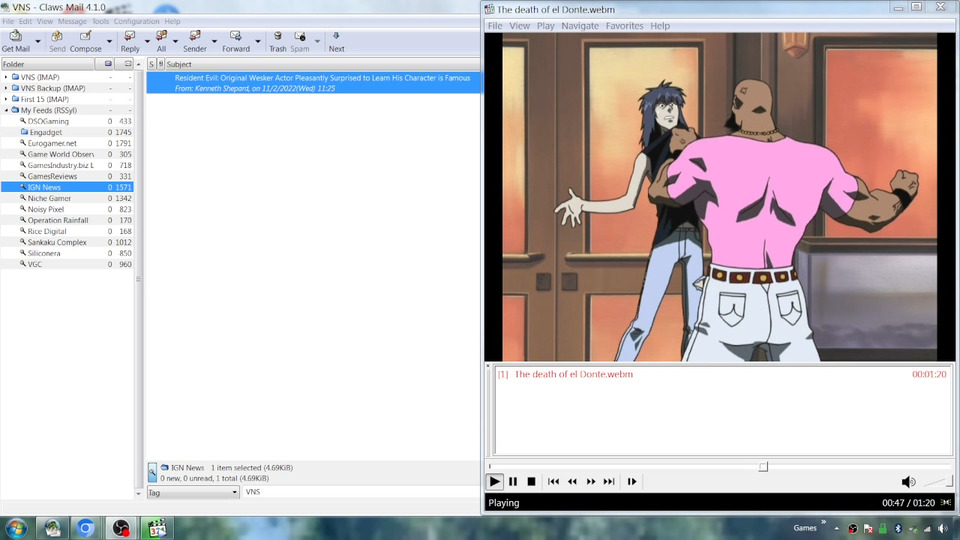The image size is (960, 540).
Task: Expand the VNS Backup (IMAP) account
Action: click(x=7, y=88)
